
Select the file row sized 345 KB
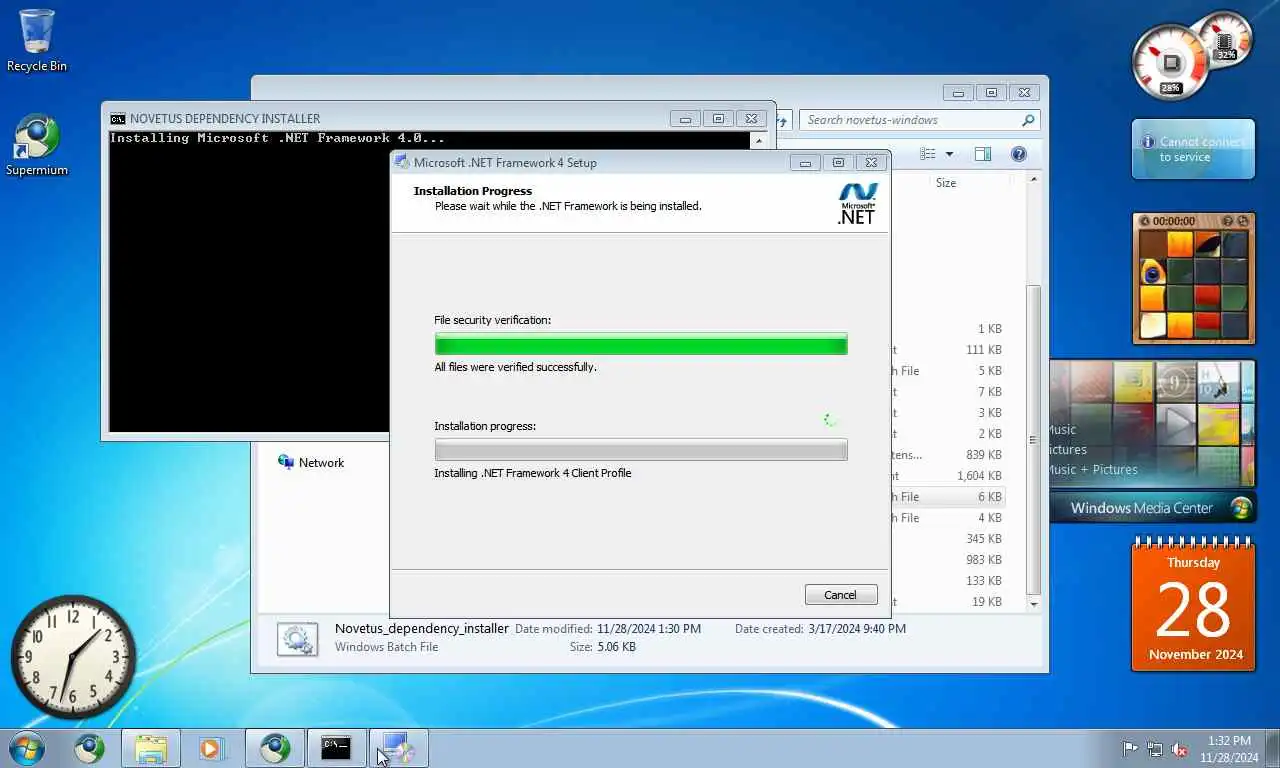(x=947, y=539)
